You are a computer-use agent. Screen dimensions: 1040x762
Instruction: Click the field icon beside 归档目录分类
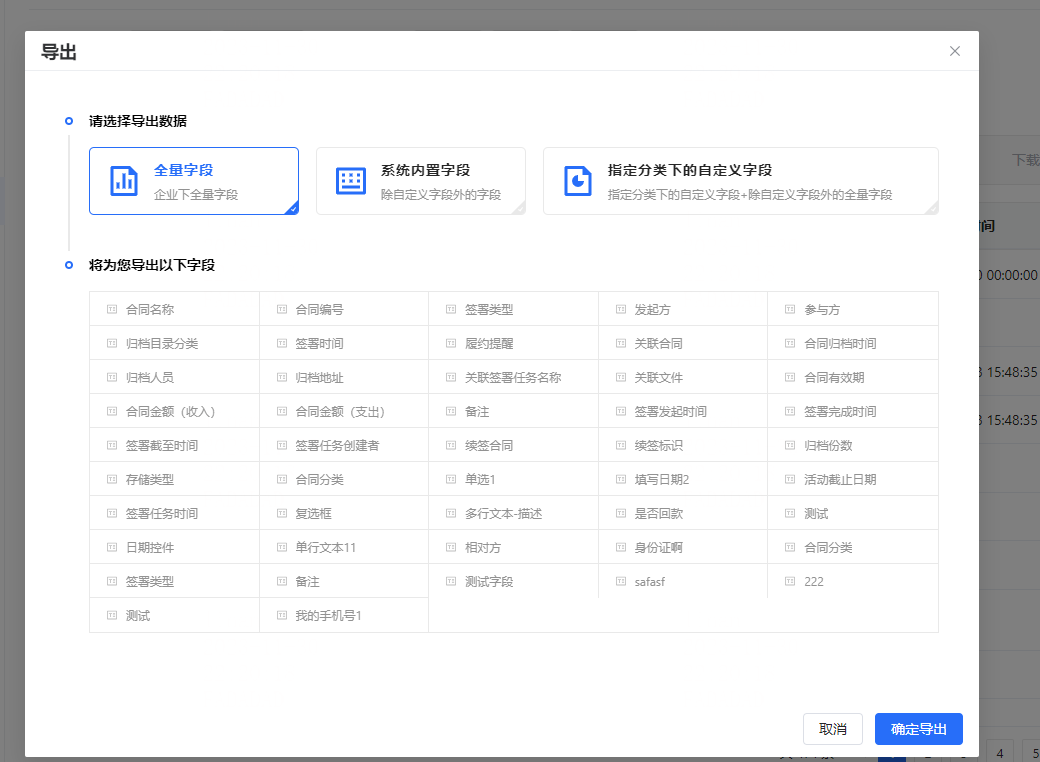(112, 344)
